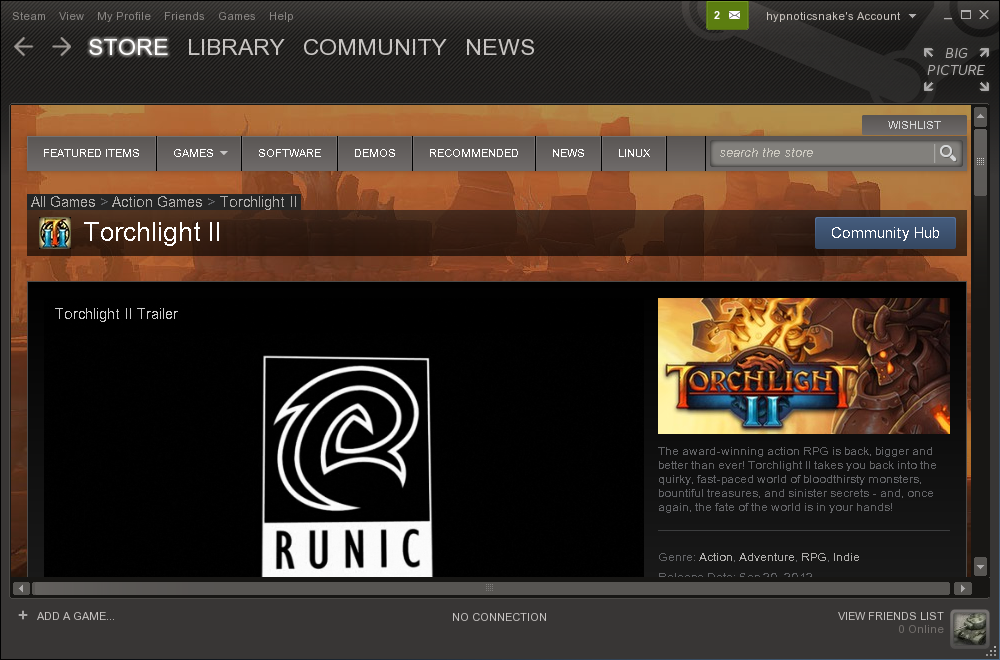The image size is (1000, 660).
Task: Open the Steam menu
Action: click(29, 16)
